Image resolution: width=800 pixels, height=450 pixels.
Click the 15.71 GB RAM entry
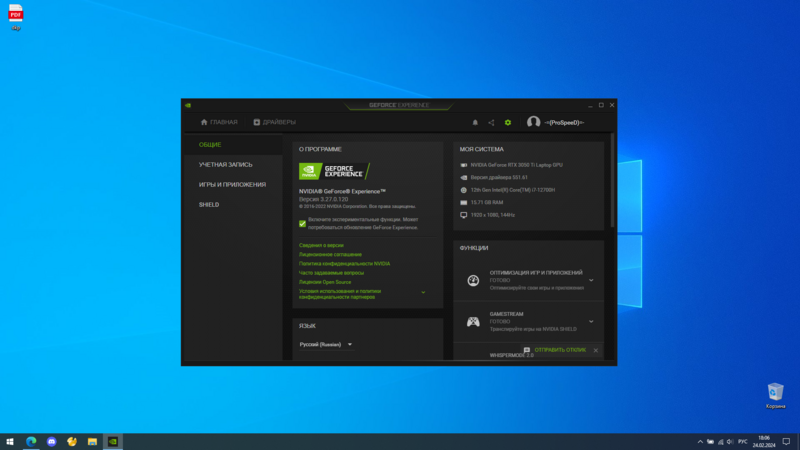click(487, 203)
